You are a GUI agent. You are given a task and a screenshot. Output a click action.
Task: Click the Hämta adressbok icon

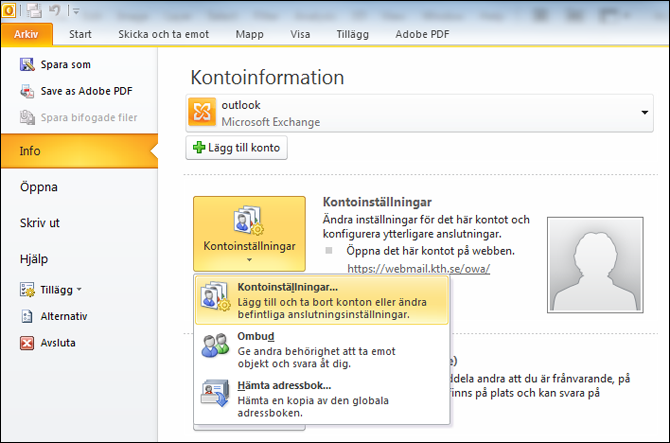(x=215, y=393)
